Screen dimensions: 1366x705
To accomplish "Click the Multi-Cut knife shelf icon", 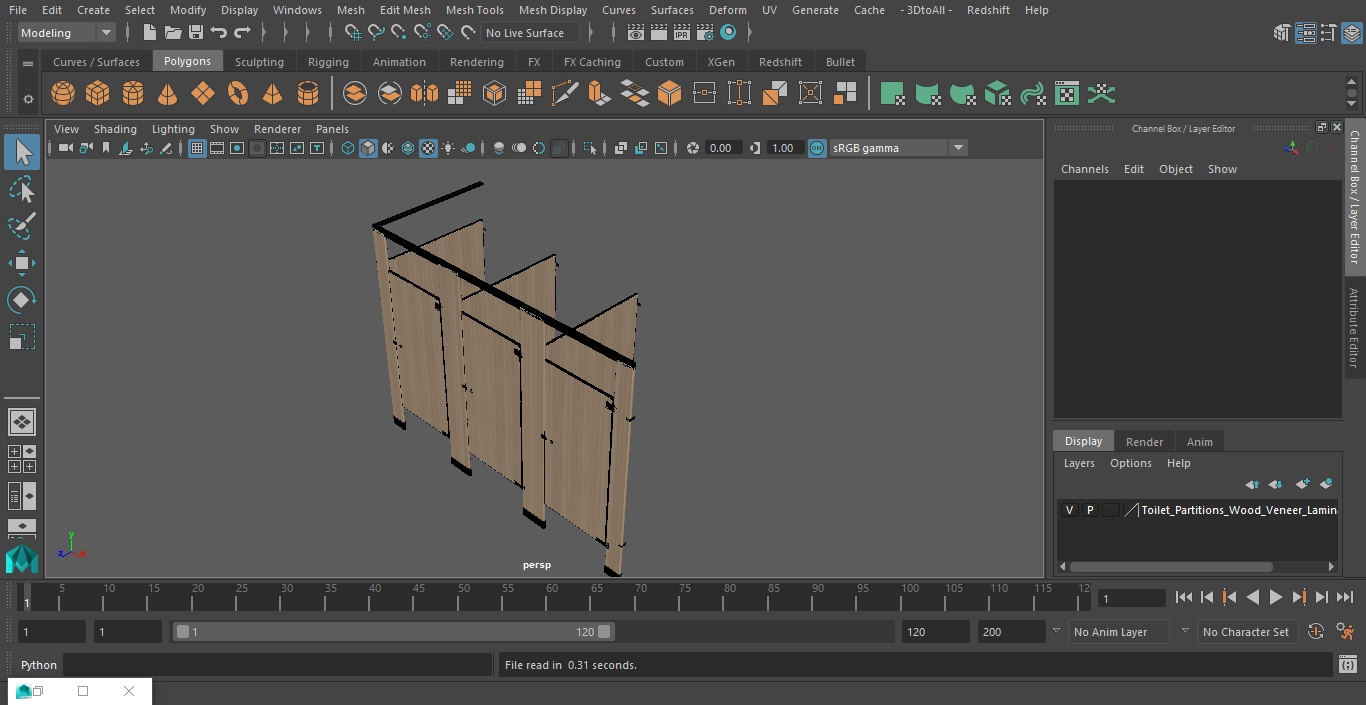I will (565, 94).
